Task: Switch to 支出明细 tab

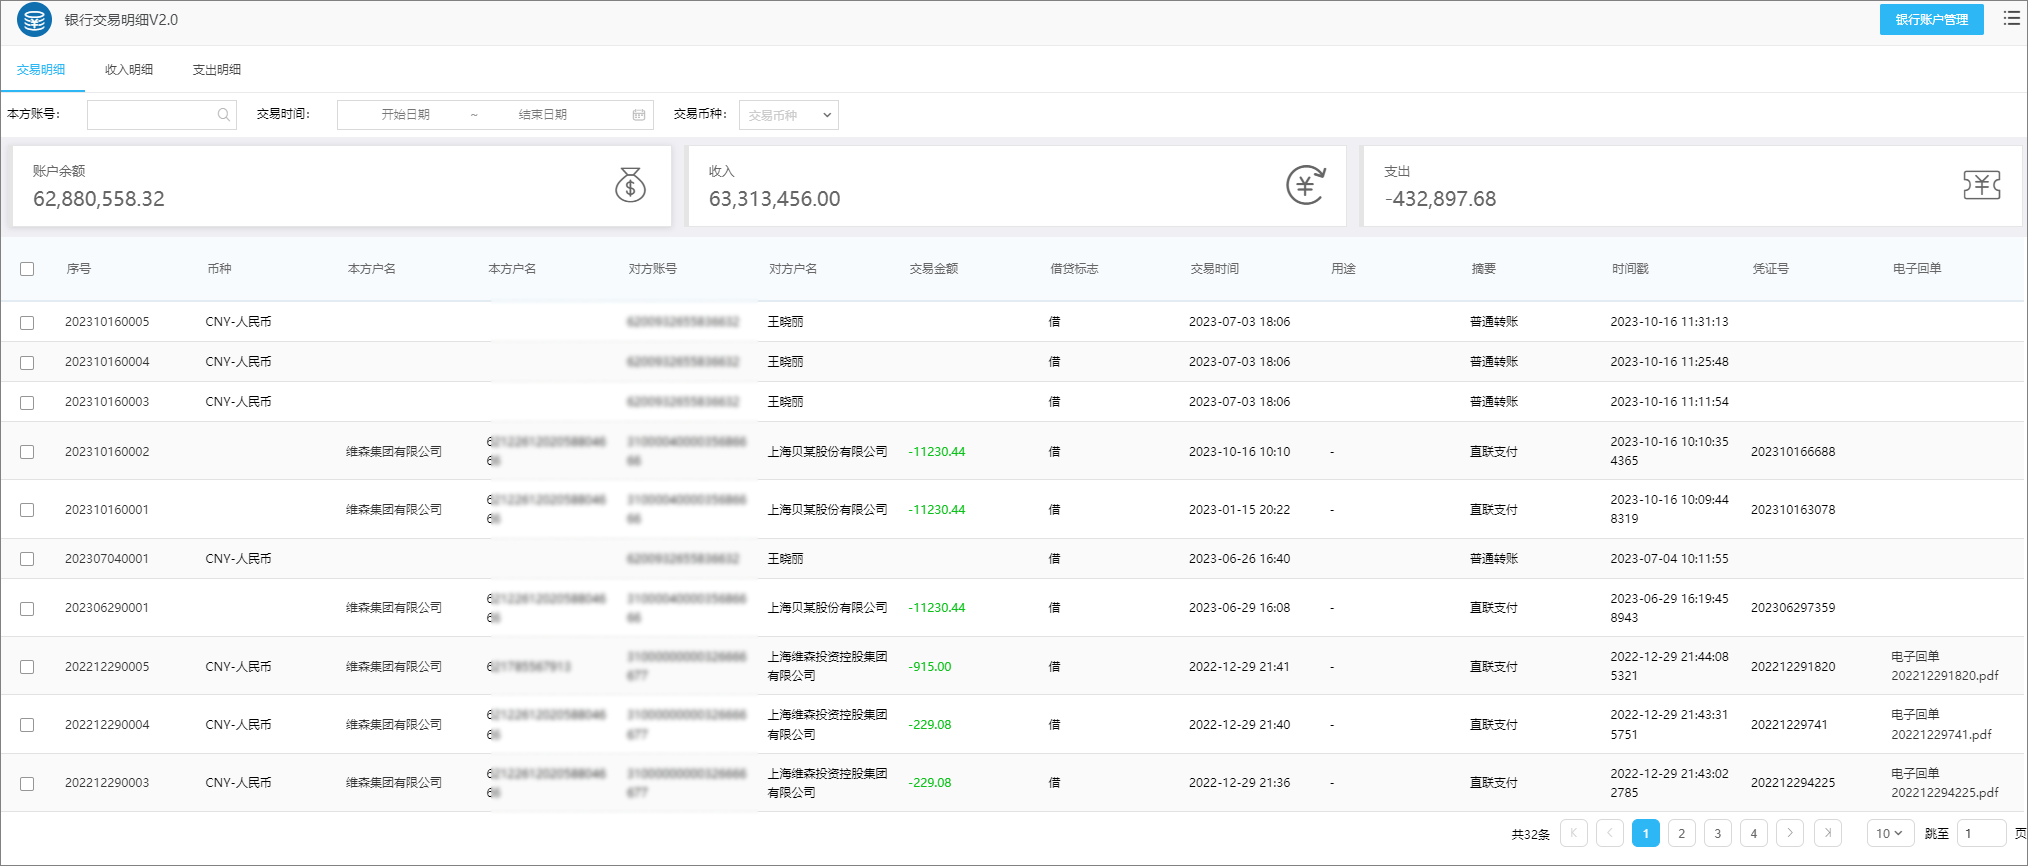Action: (x=217, y=70)
